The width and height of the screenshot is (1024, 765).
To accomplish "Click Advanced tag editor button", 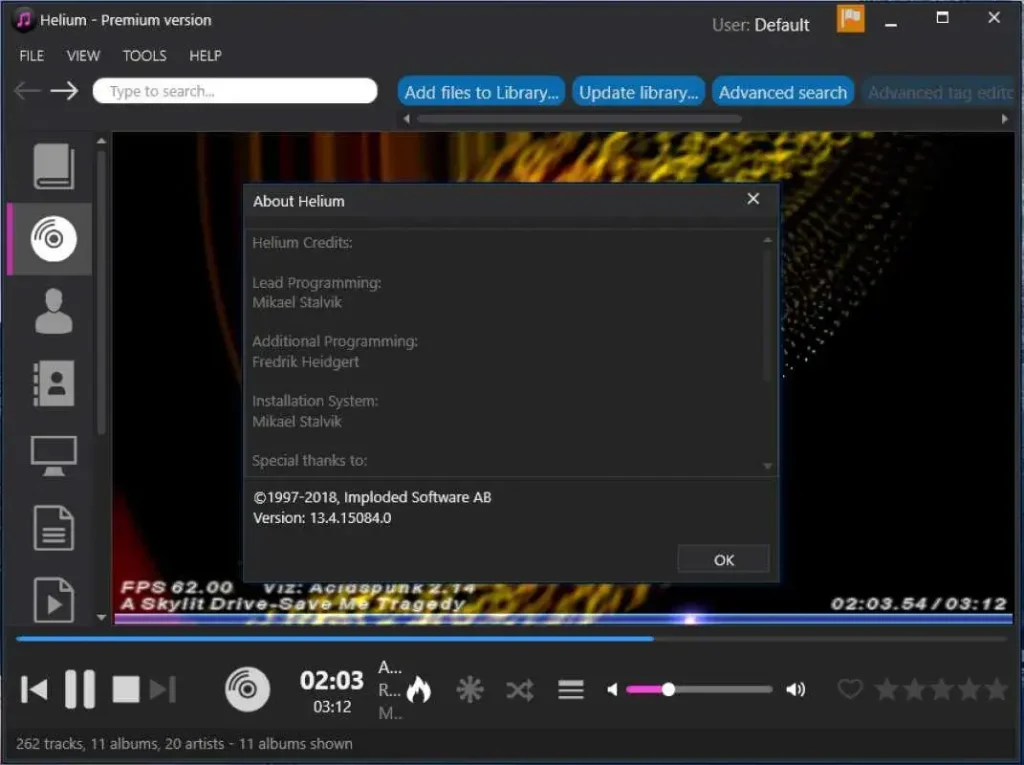I will tap(938, 92).
